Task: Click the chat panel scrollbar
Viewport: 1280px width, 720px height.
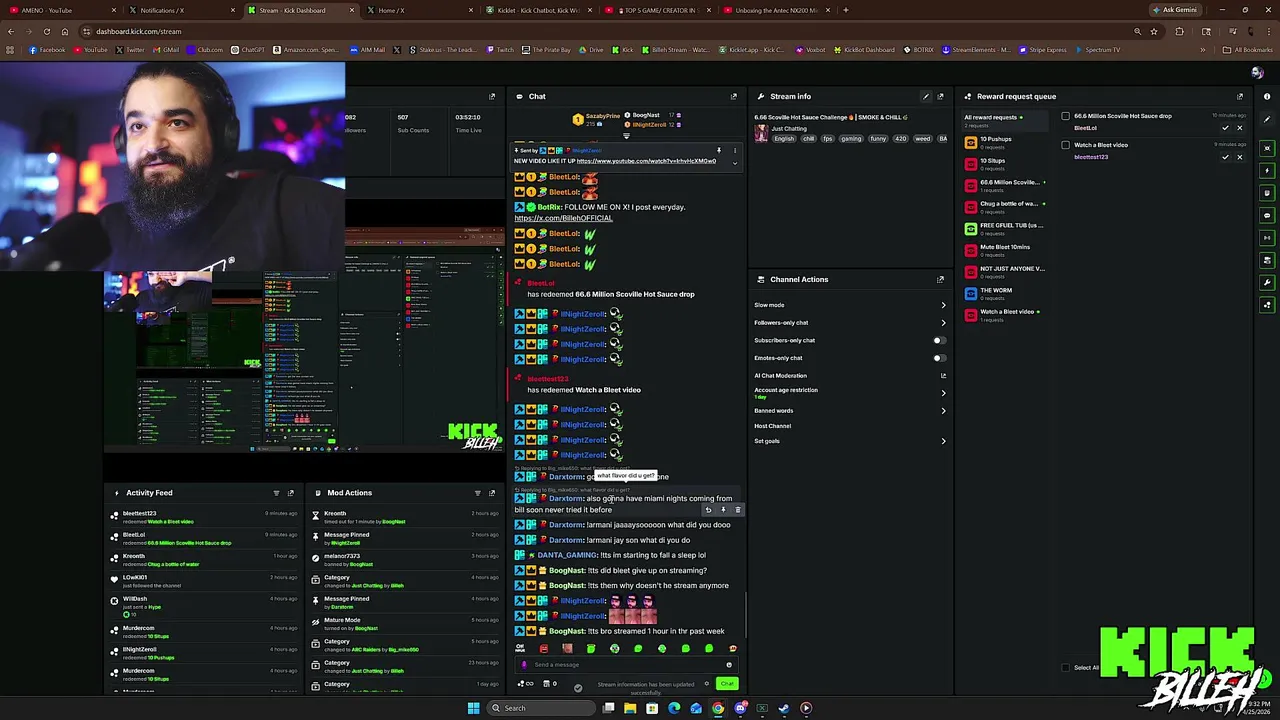Action: click(x=745, y=615)
